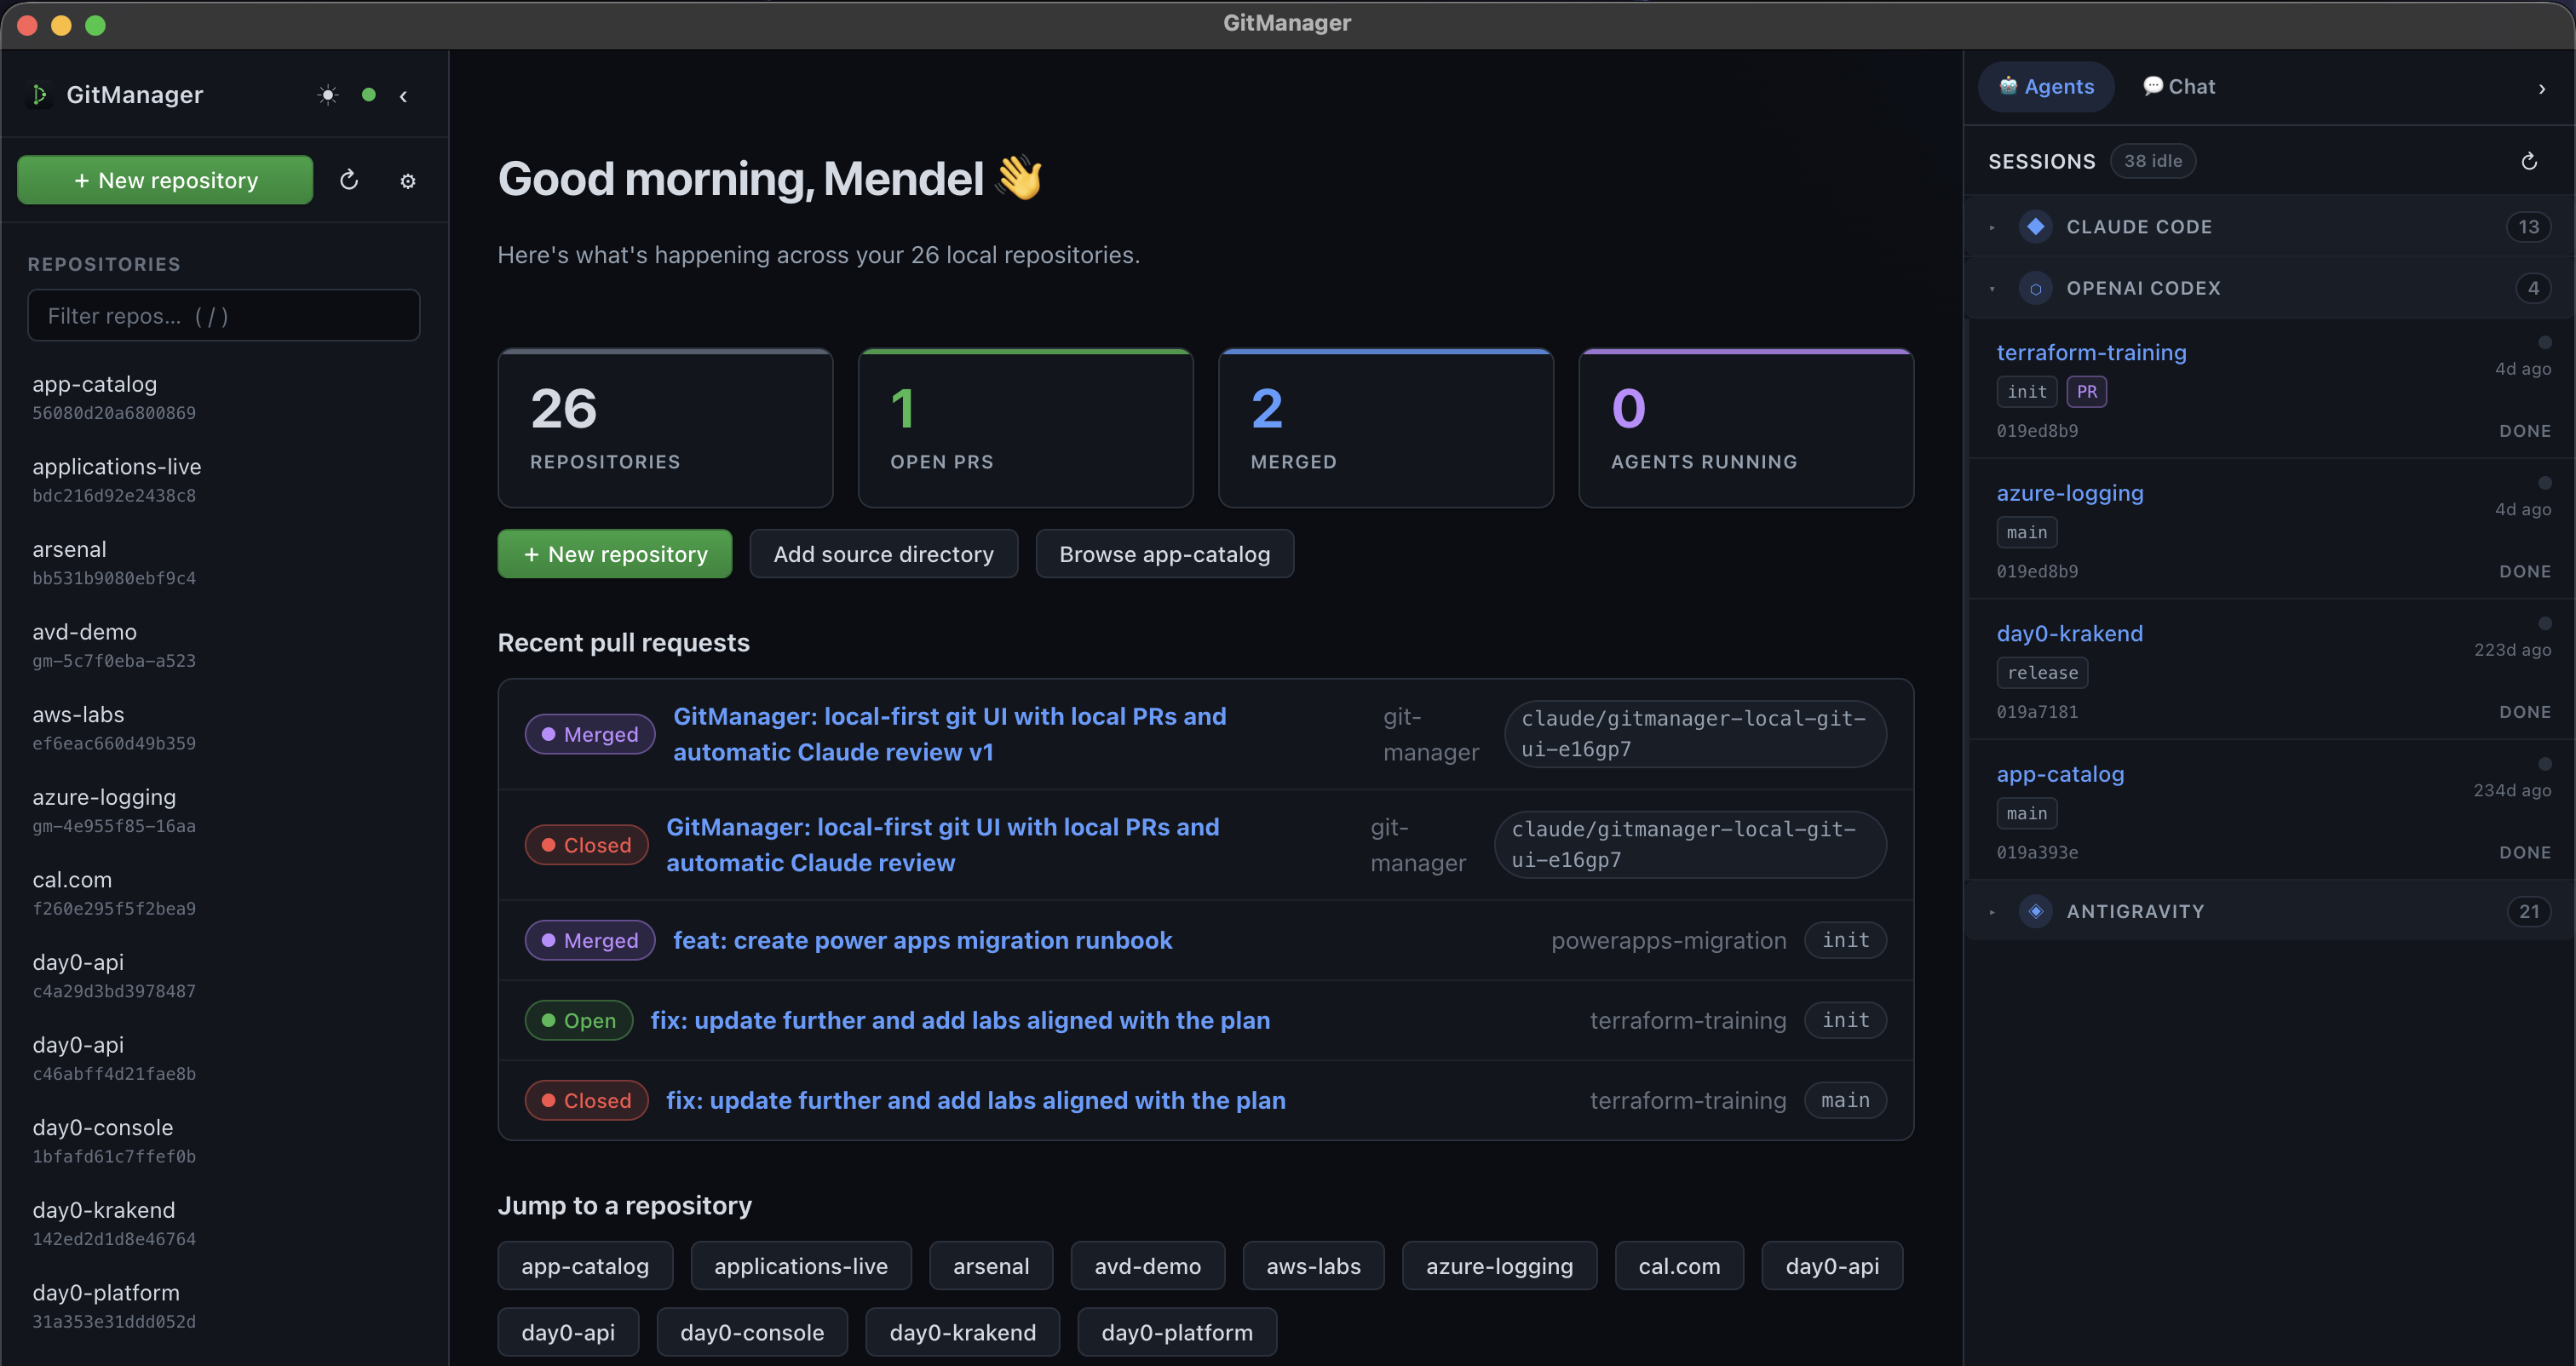2576x1366 pixels.
Task: Open day0-console in the sidebar list
Action: pos(224,1141)
